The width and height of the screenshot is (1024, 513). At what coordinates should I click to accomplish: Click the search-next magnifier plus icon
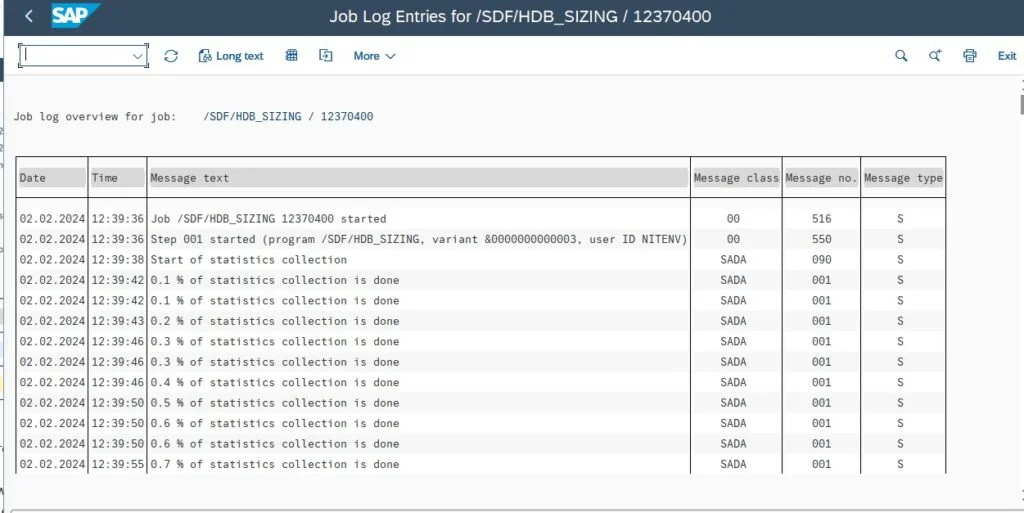click(x=935, y=56)
